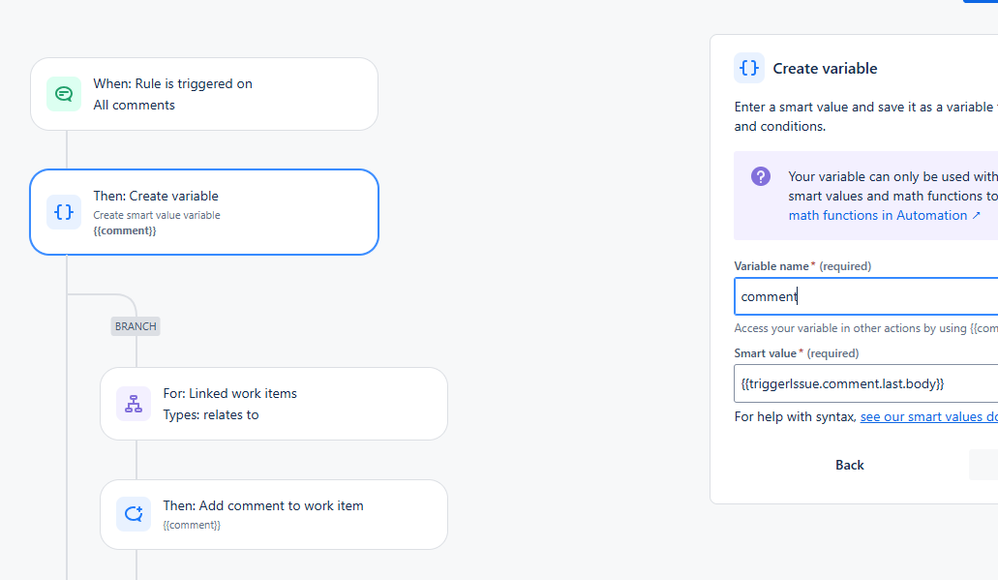Follow the "see our smart values" documentation link

928,416
